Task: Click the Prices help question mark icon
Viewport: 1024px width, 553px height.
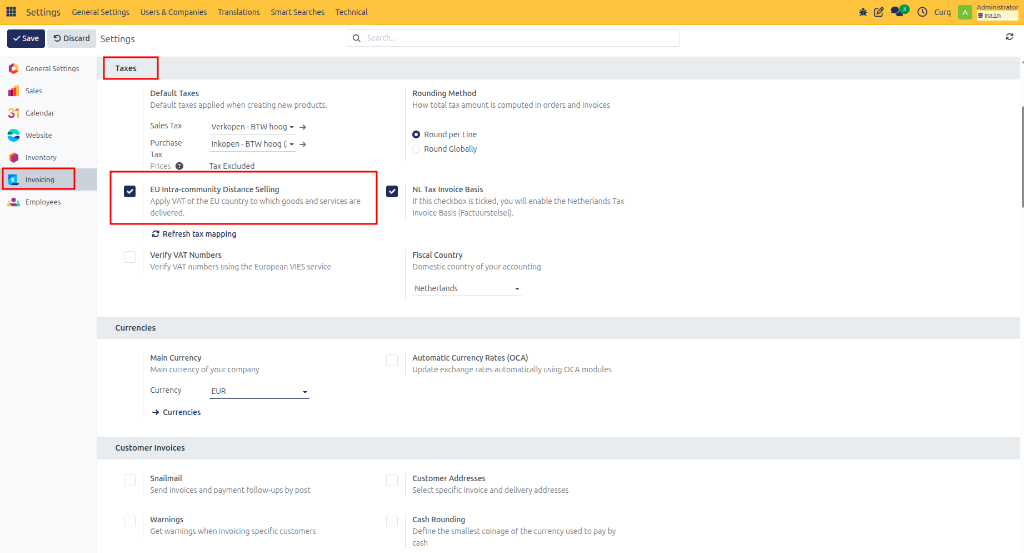Action: 179,166
